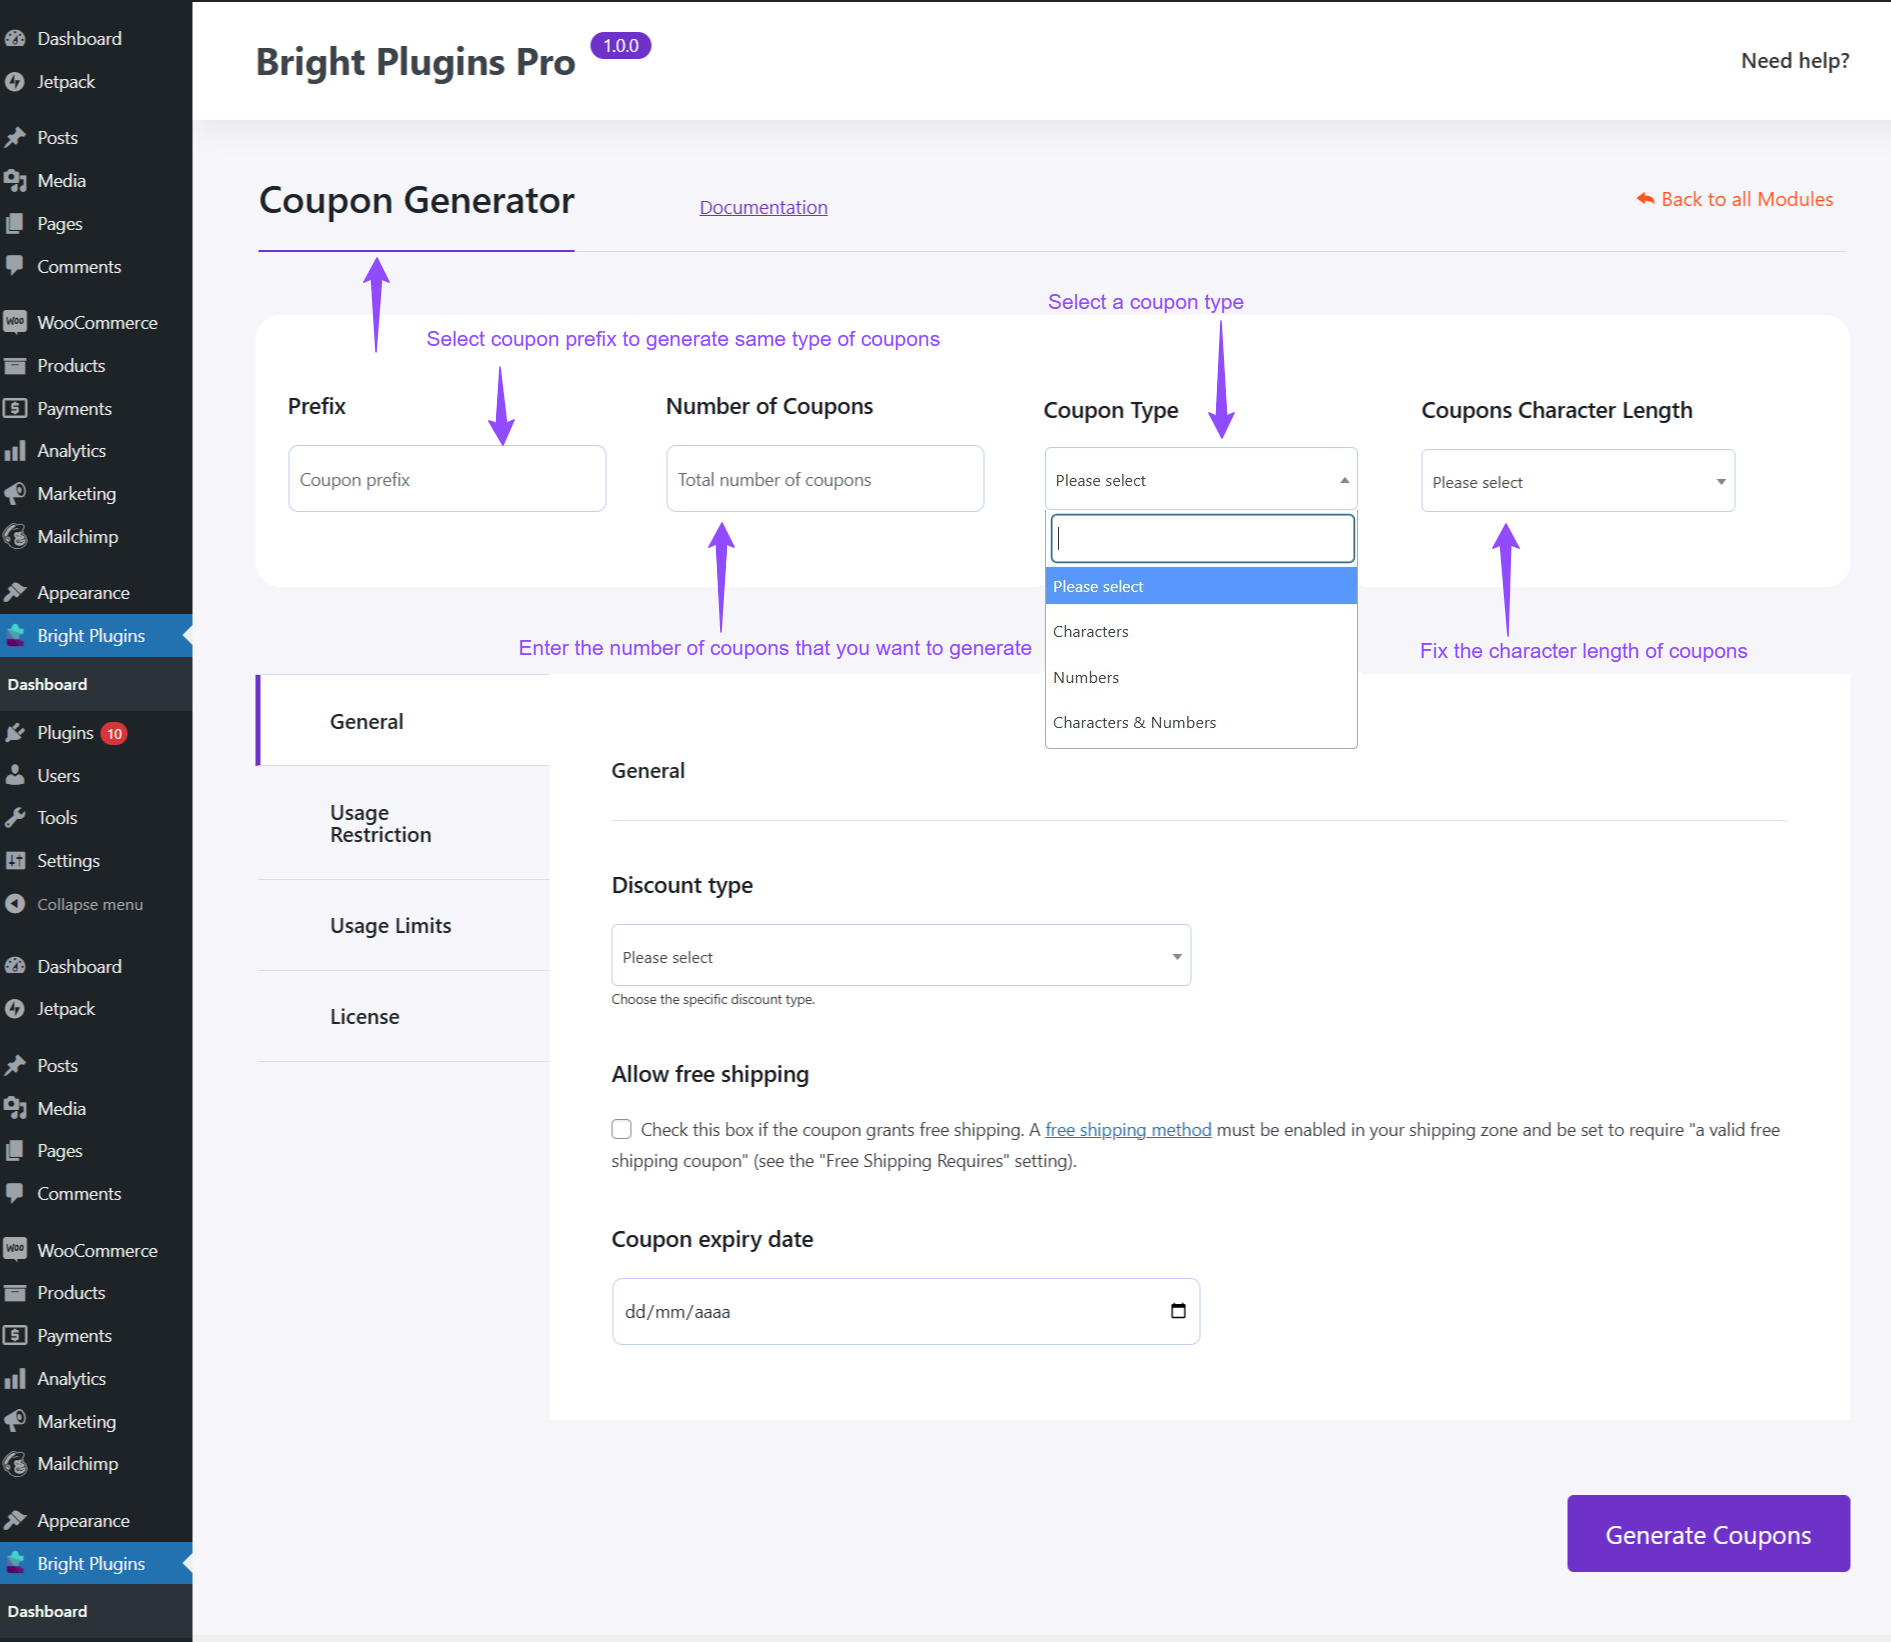This screenshot has width=1891, height=1642.
Task: Click the orange back arrow icon
Action: pyautogui.click(x=1645, y=199)
